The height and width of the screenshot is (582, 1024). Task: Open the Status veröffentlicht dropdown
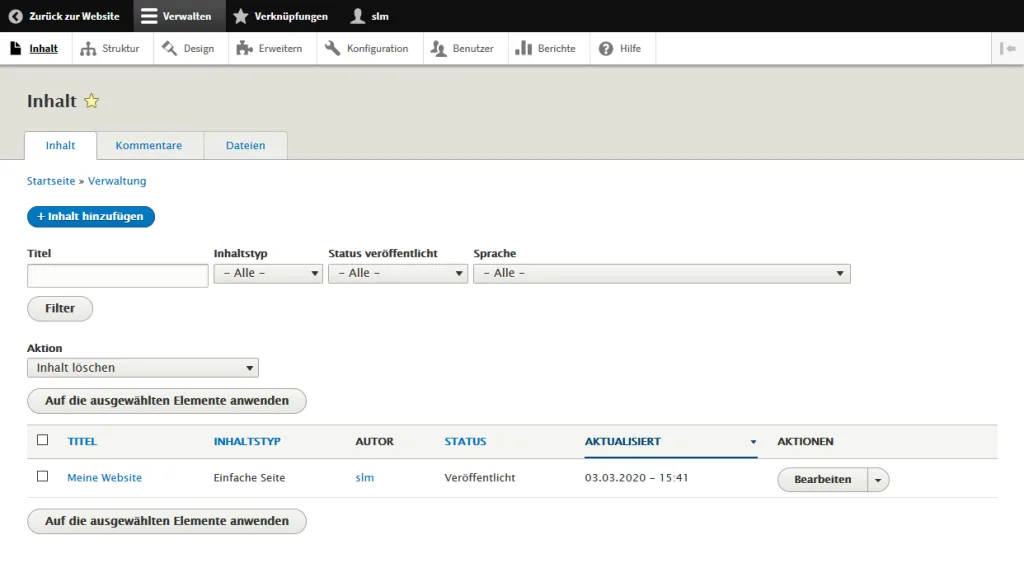click(398, 273)
